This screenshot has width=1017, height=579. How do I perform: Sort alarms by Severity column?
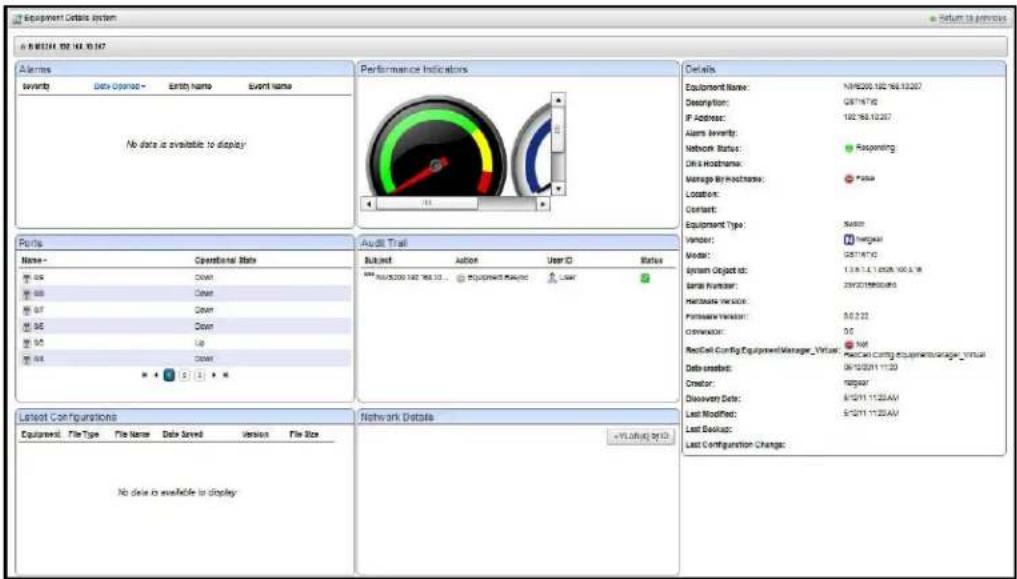tap(36, 86)
